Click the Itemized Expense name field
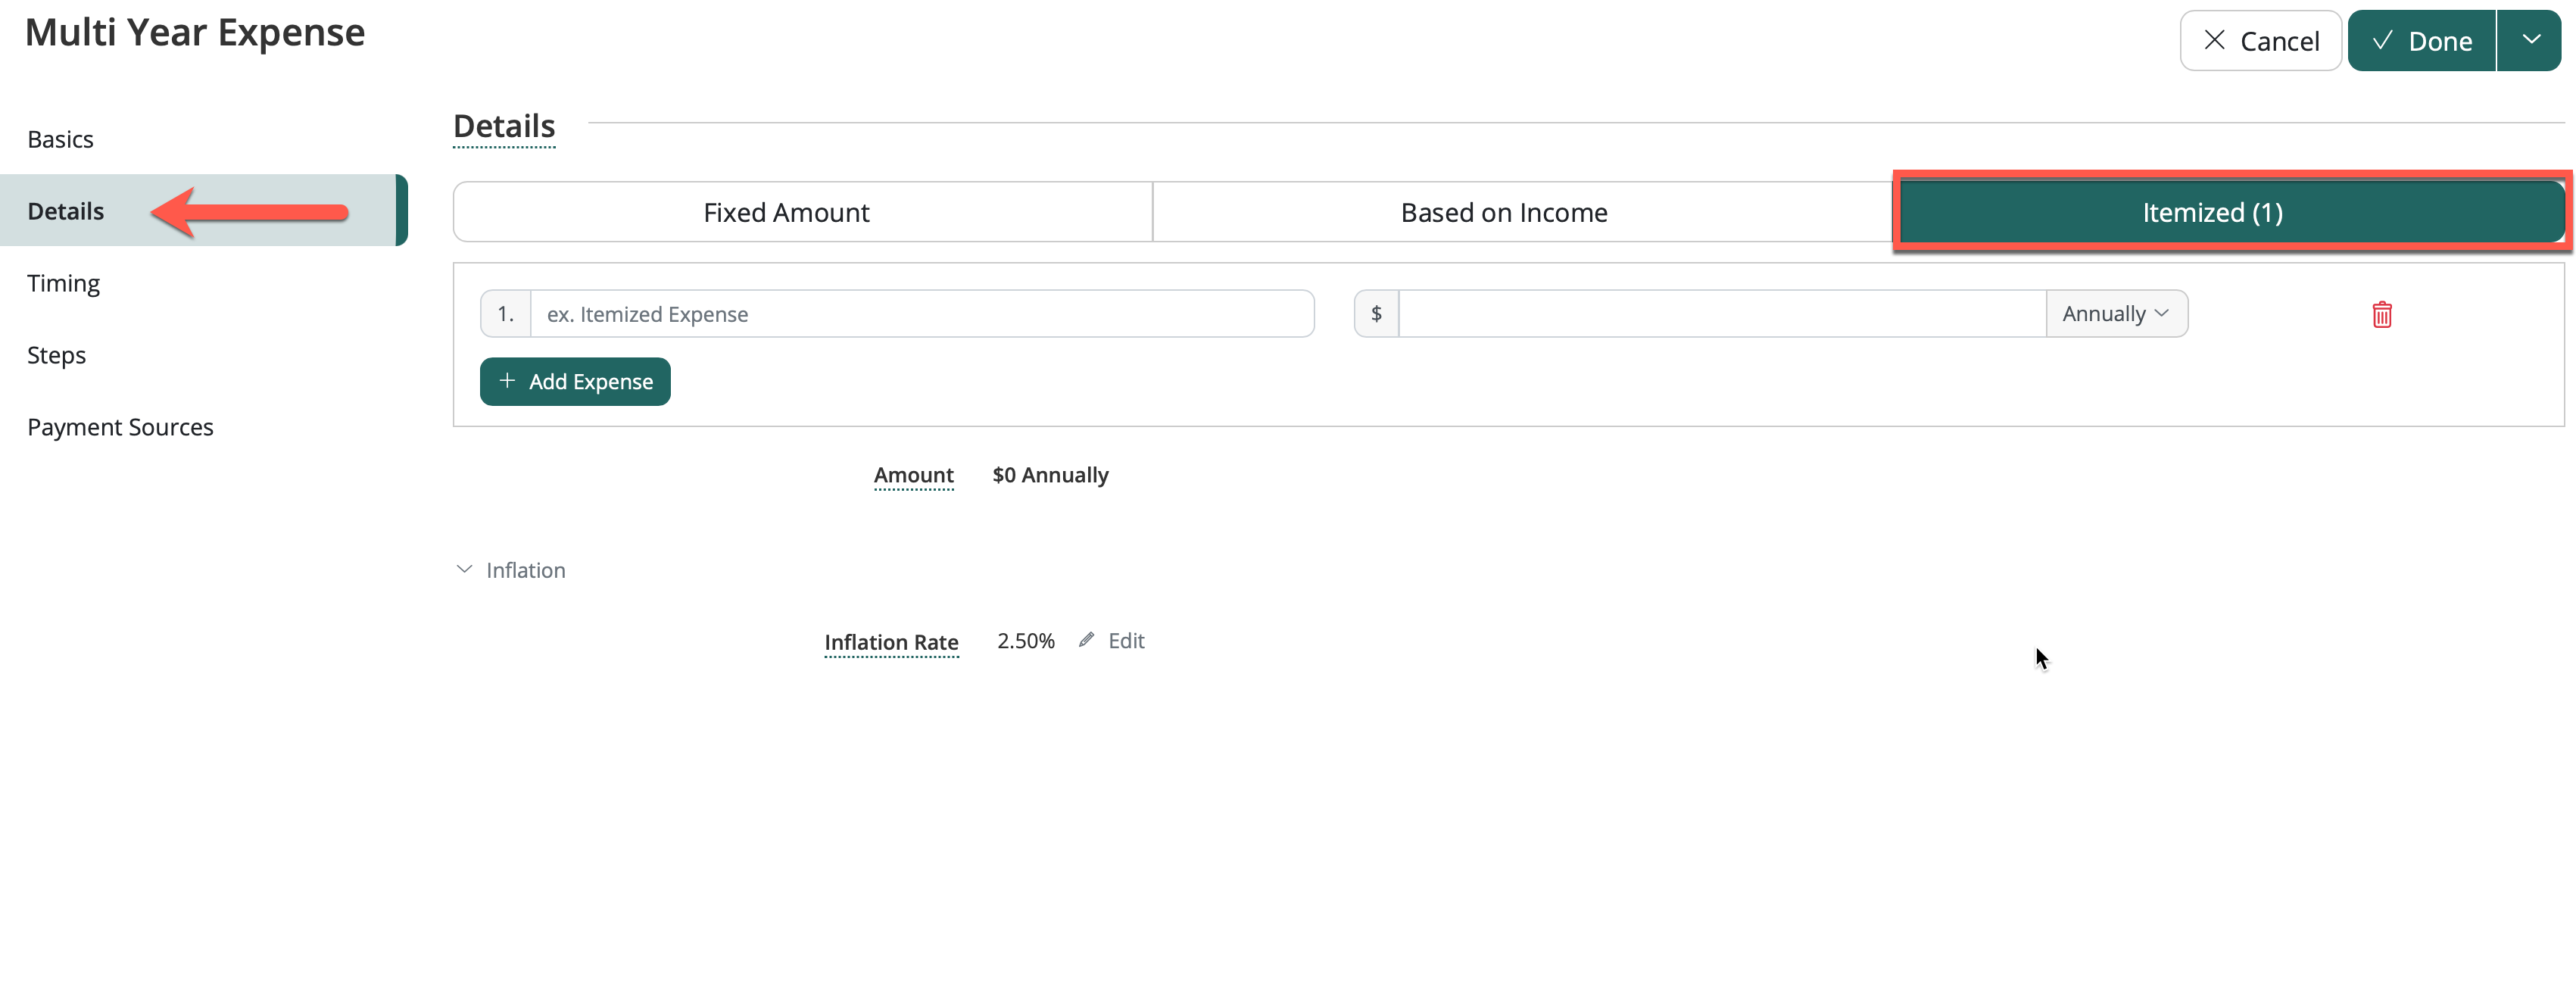Screen dimensions: 2576x986 [x=921, y=314]
